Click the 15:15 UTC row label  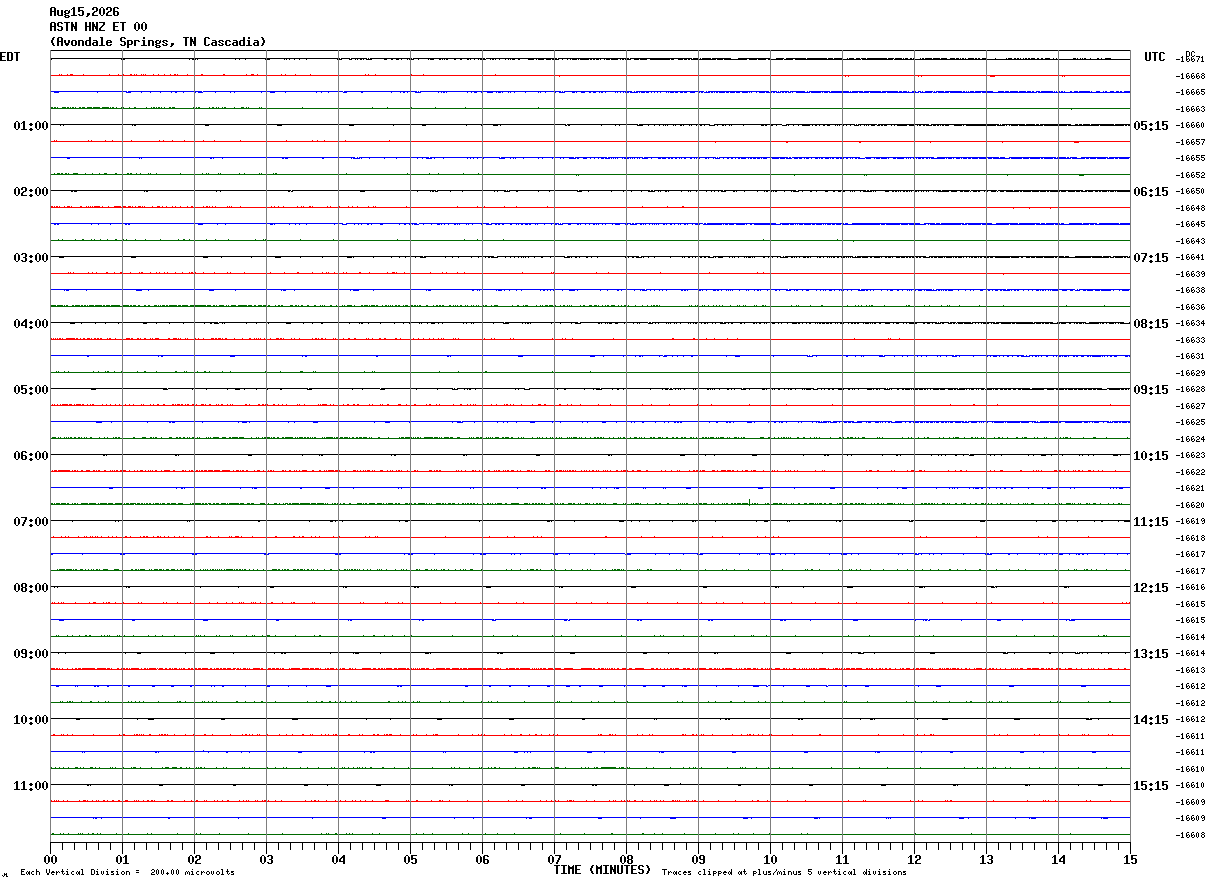(1150, 786)
